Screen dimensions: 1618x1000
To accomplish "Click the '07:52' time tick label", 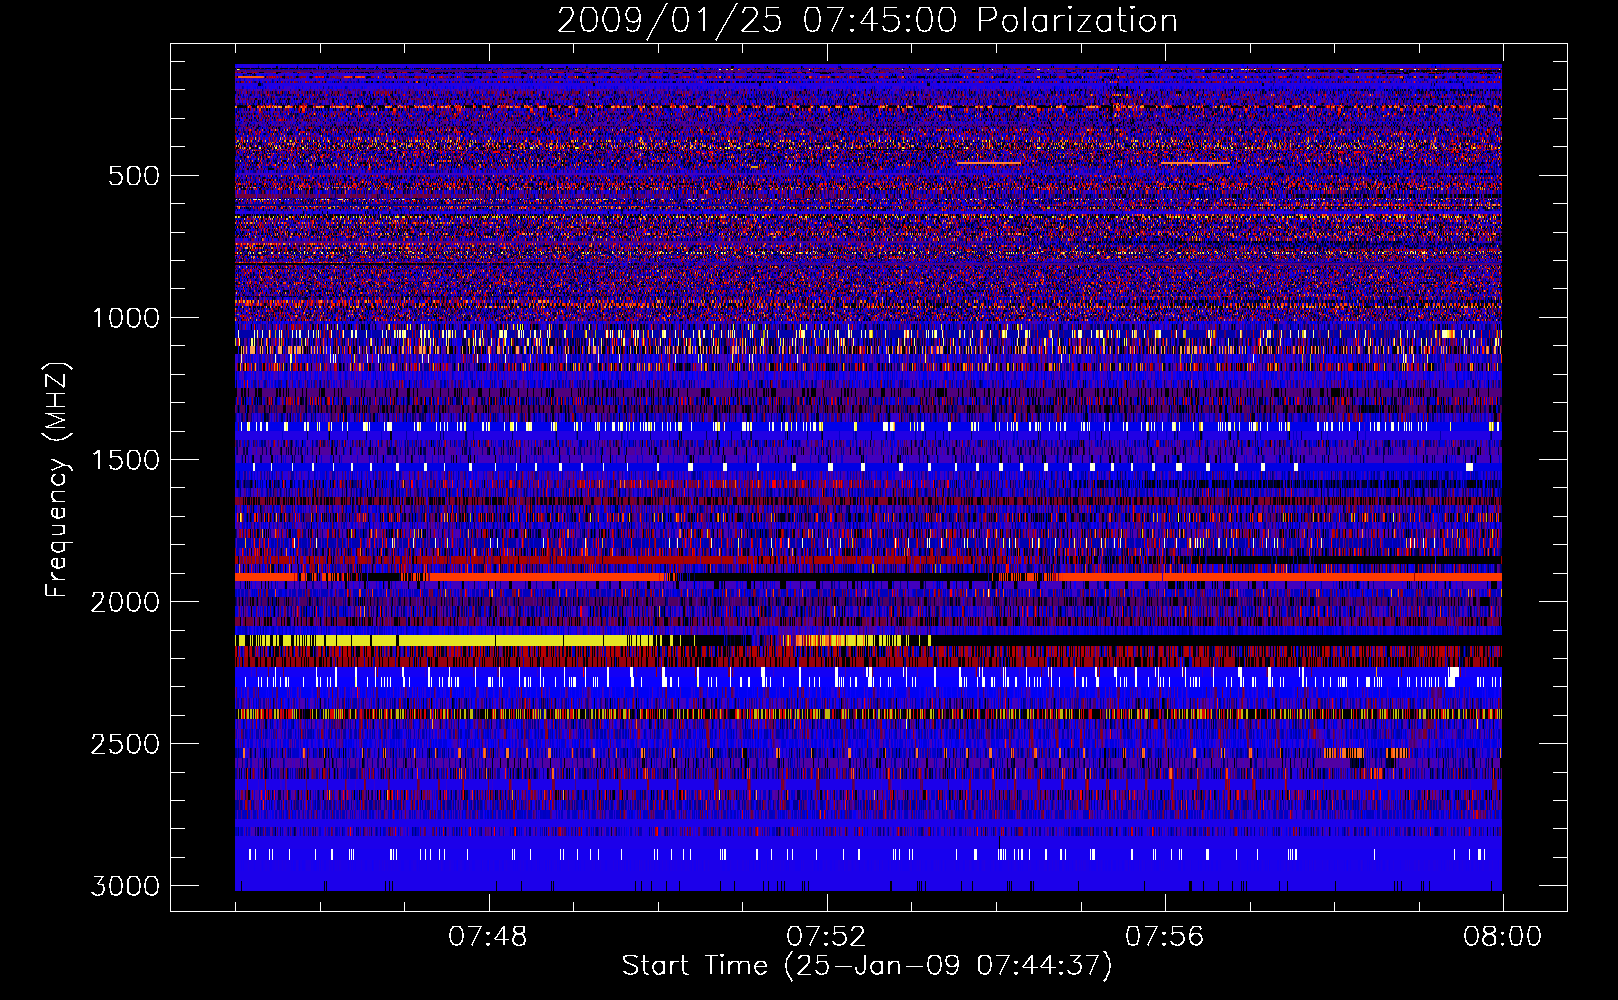I will pos(826,937).
